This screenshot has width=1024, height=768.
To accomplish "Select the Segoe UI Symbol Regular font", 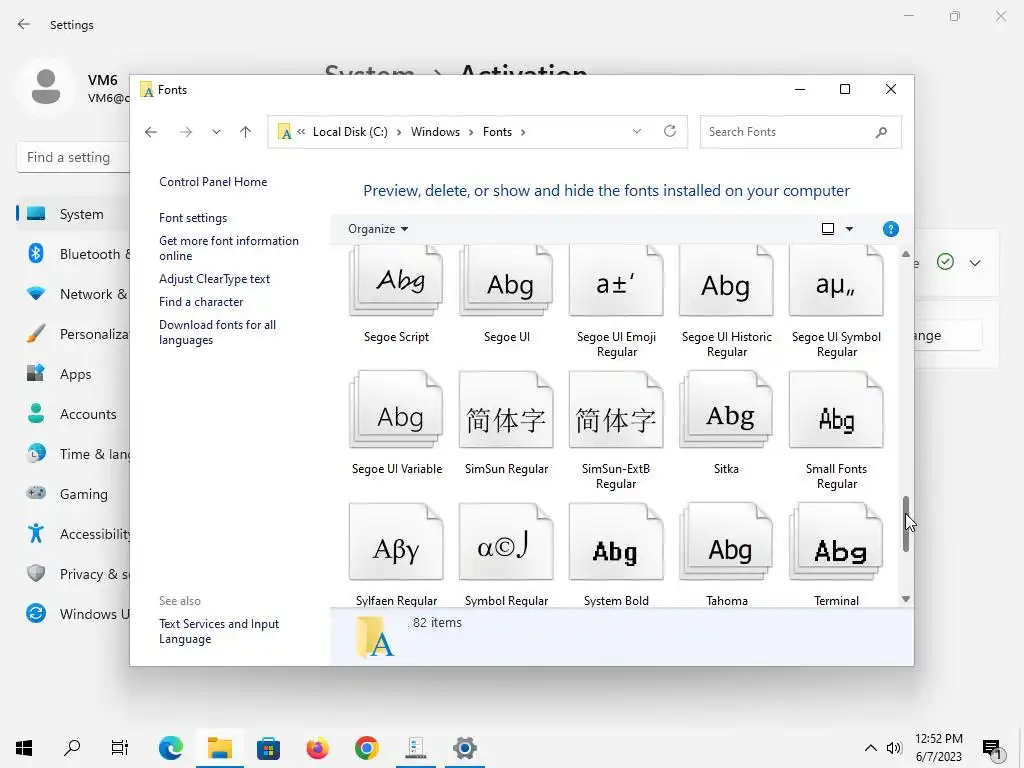I will [836, 281].
